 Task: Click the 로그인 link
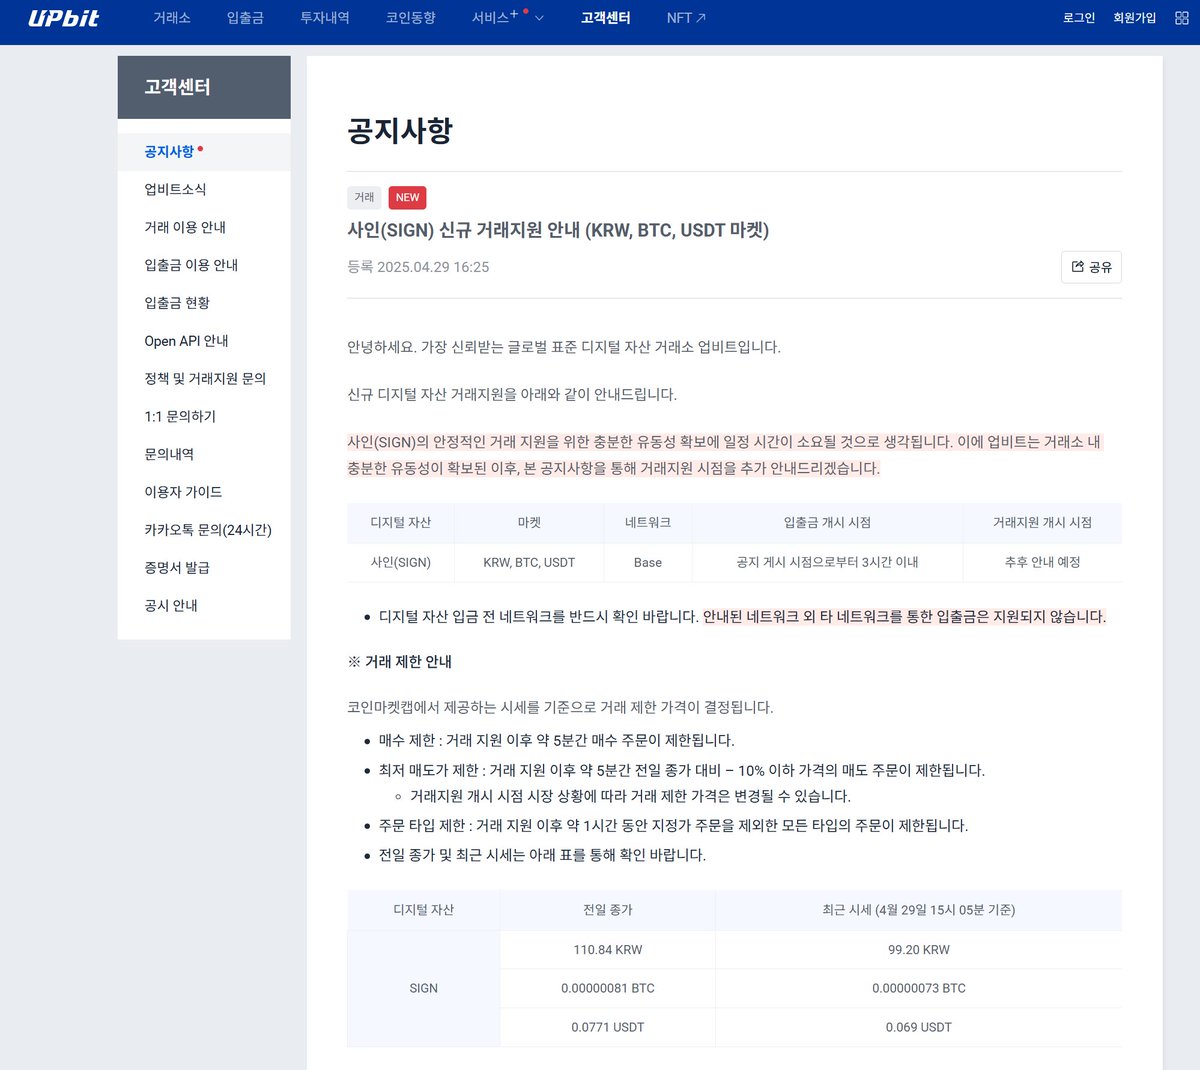pyautogui.click(x=1079, y=18)
